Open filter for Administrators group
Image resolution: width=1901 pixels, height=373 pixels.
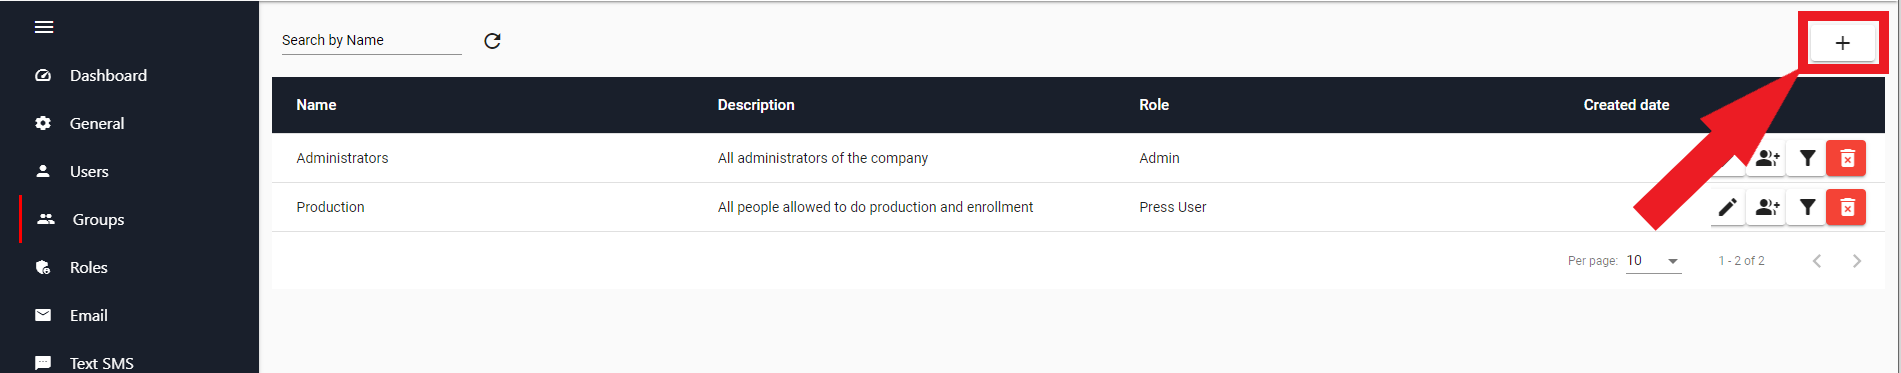[1807, 158]
